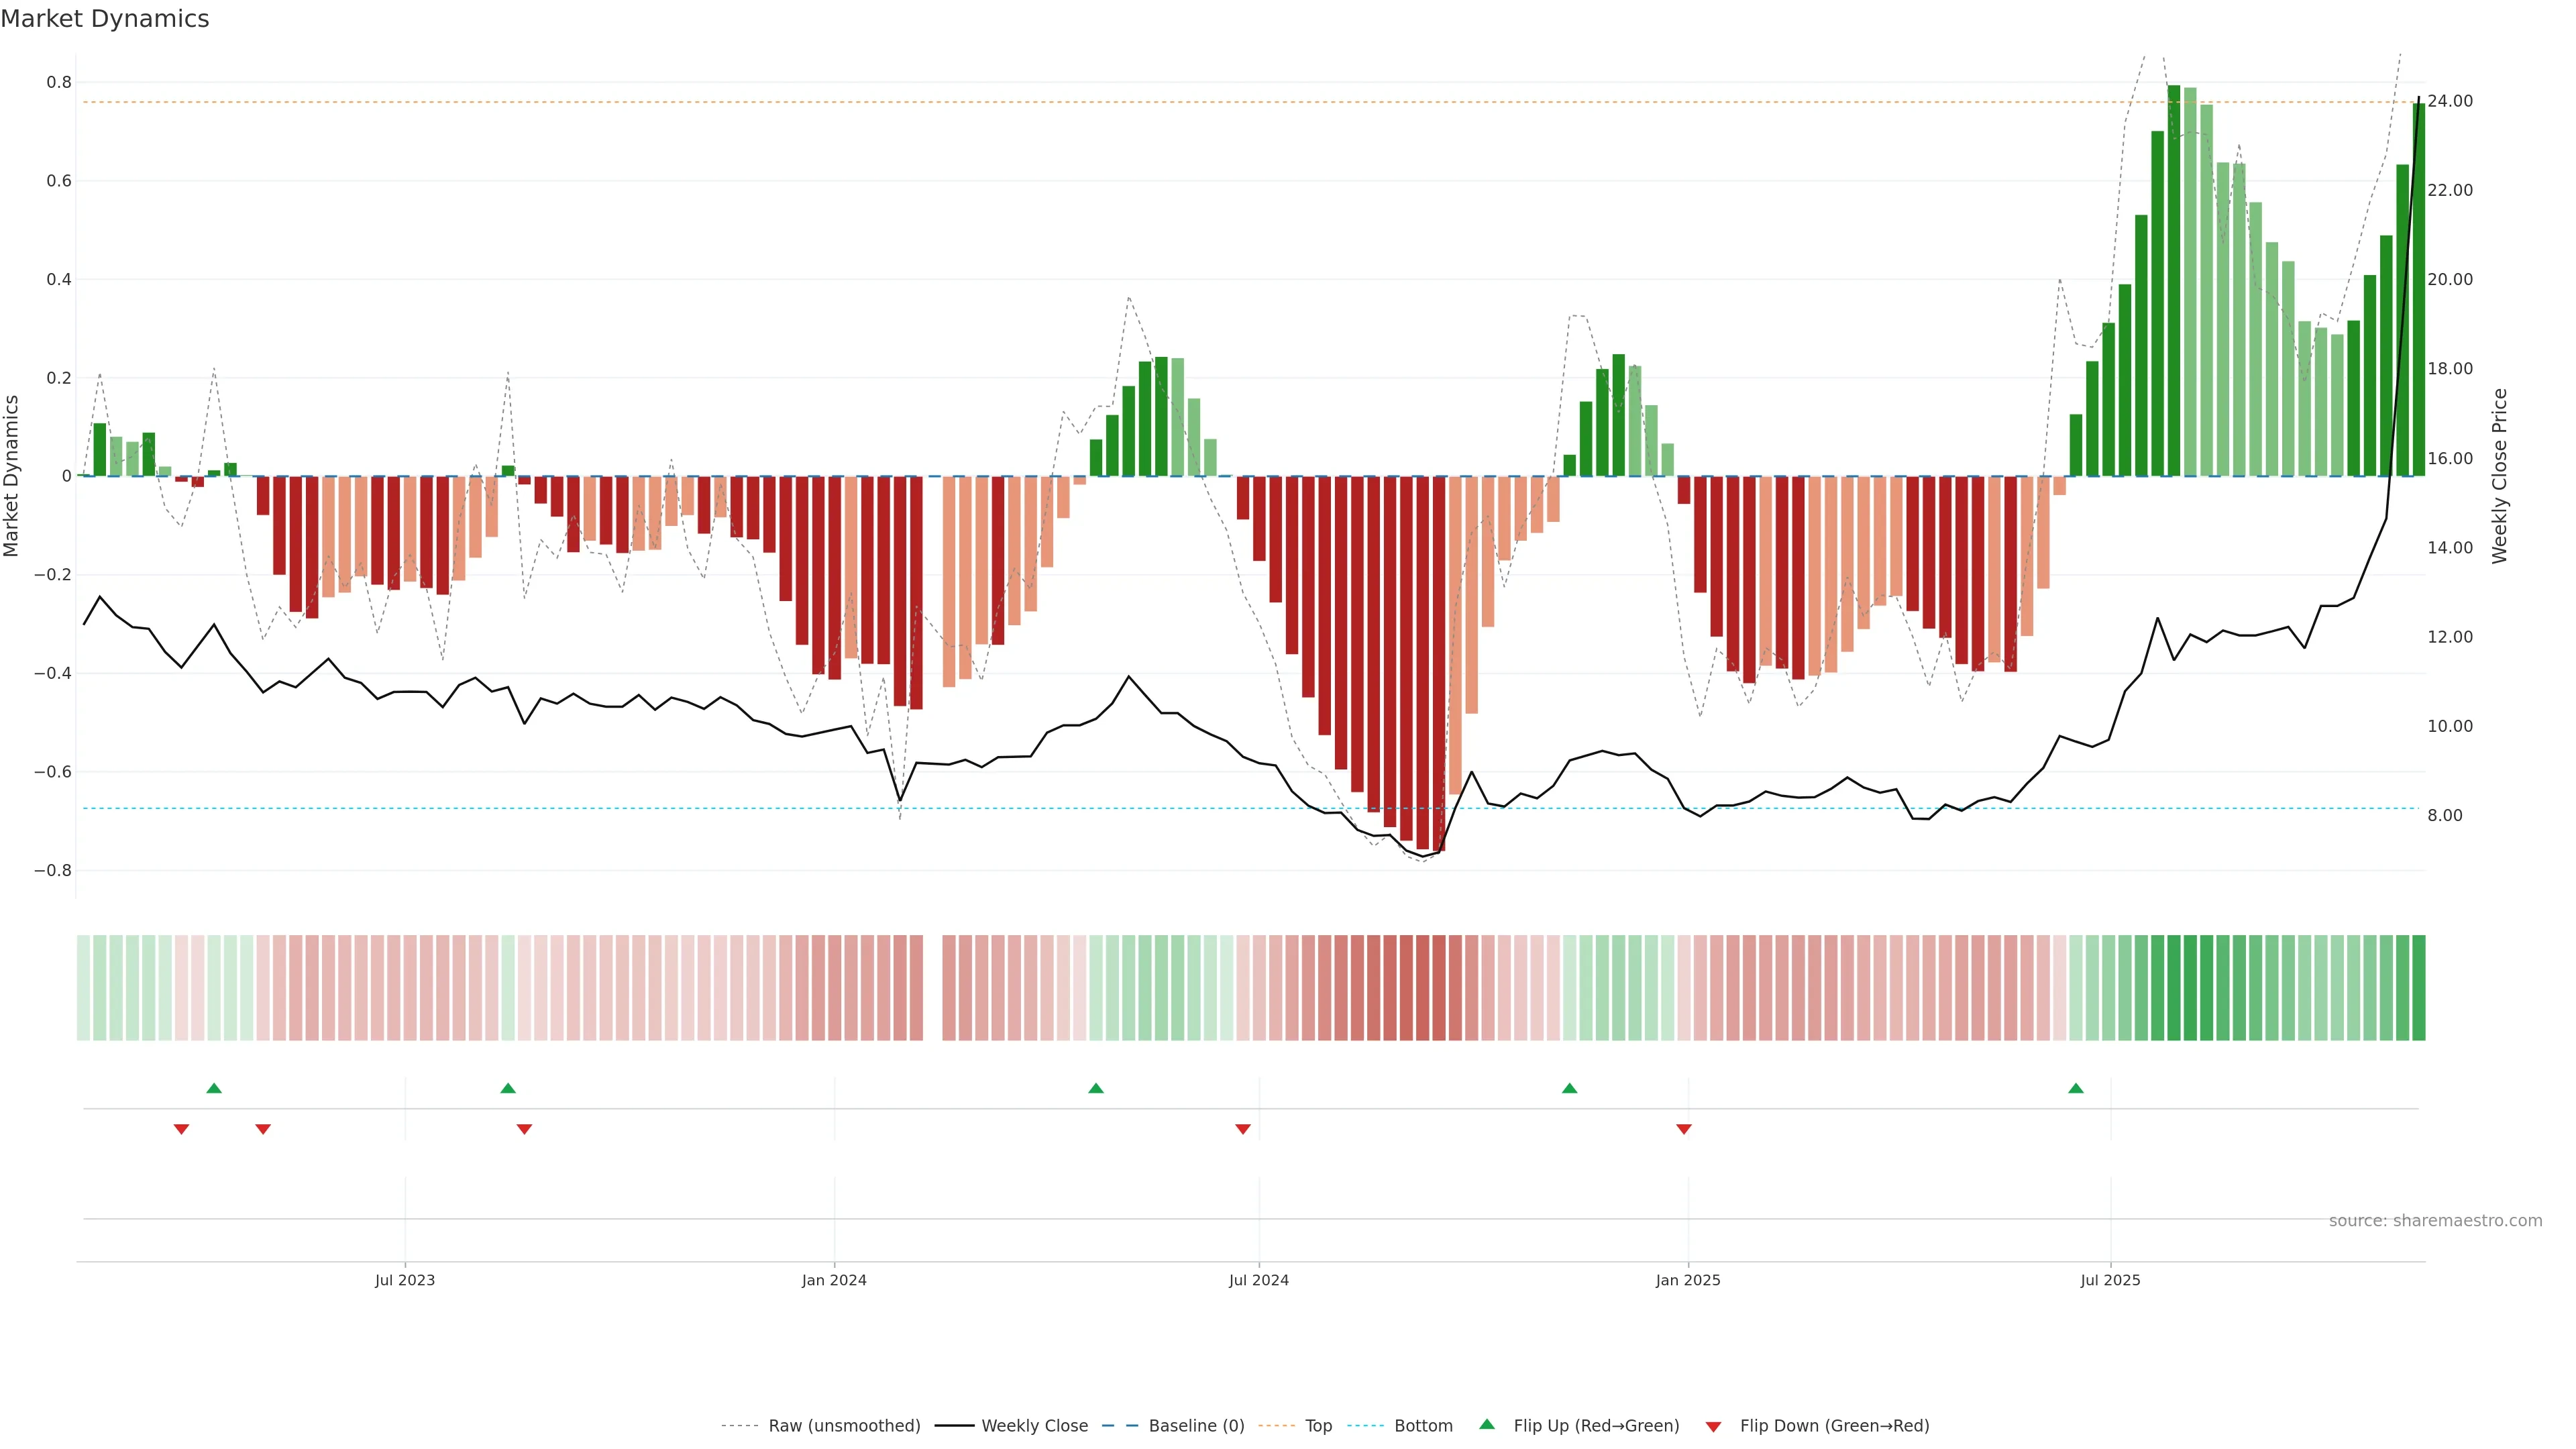Viewport: 2576px width, 1449px height.
Task: Click the Weekly Close Price axis title
Action: pos(2499,476)
